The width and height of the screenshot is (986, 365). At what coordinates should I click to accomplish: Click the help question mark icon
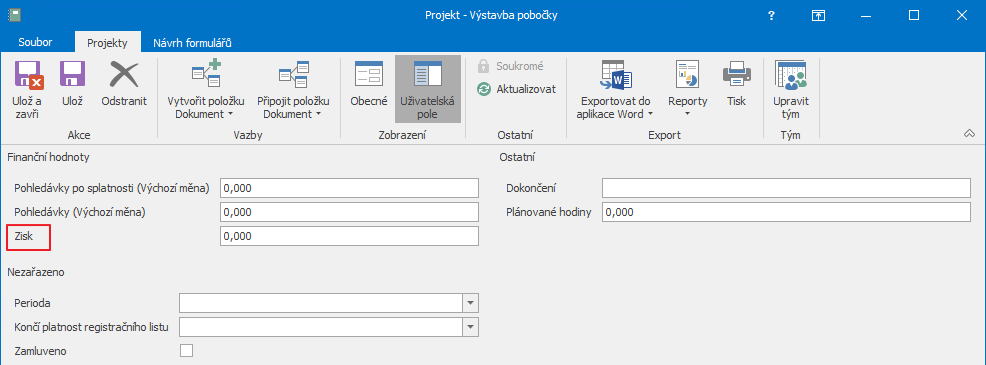click(772, 16)
